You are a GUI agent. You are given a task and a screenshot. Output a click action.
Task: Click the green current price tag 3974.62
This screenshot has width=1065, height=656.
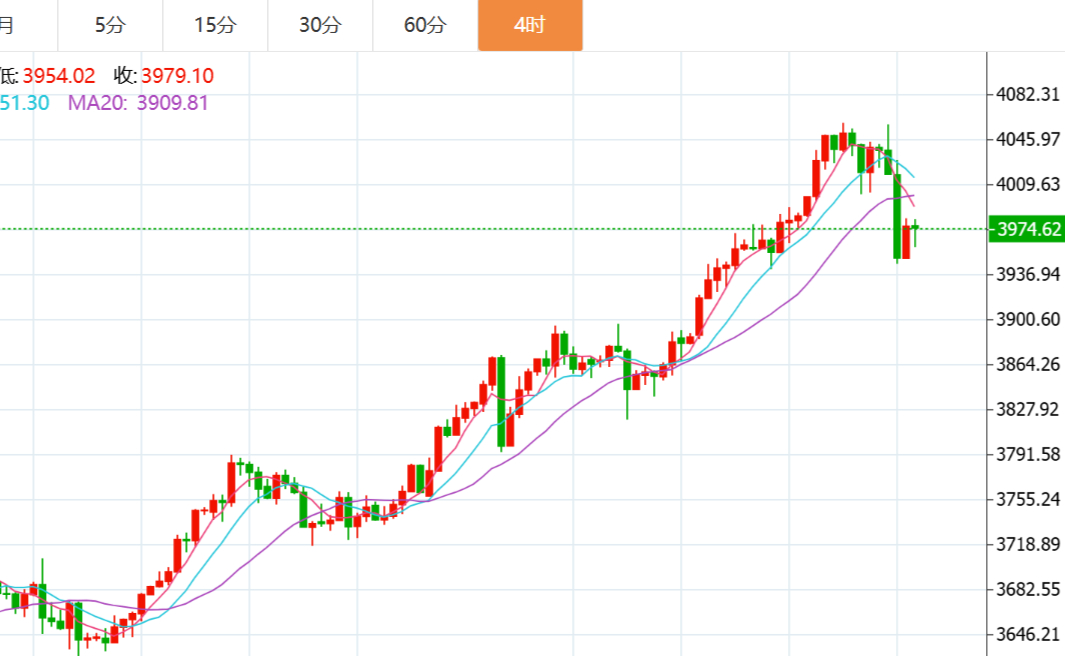coord(1024,229)
